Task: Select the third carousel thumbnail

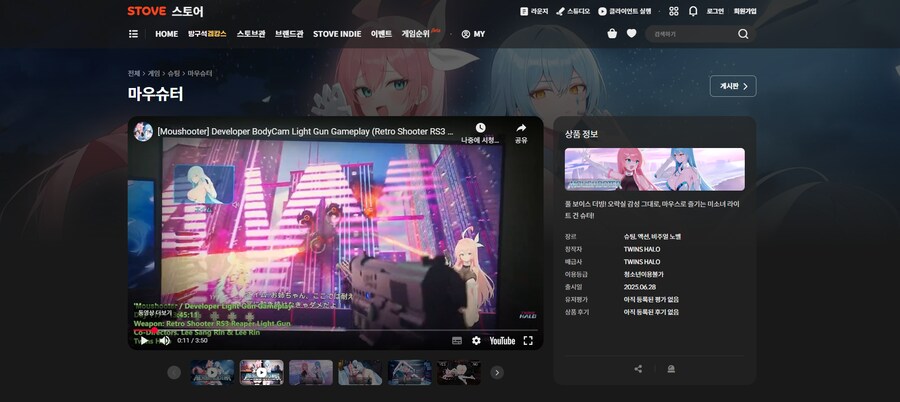Action: (x=311, y=373)
